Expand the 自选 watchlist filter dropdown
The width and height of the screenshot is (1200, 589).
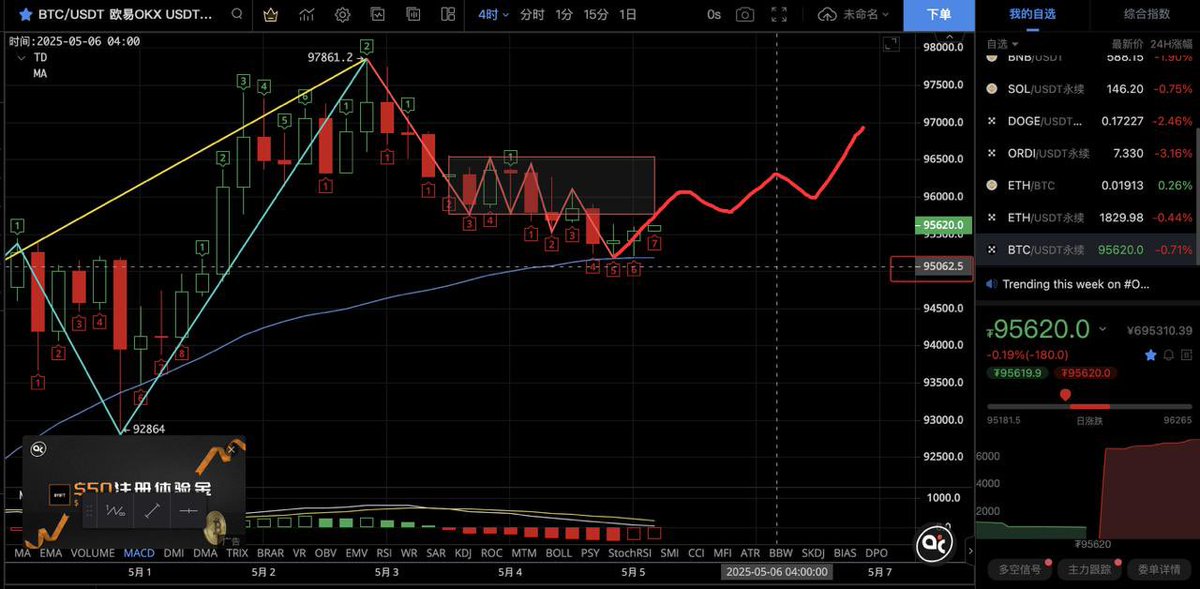pos(1003,44)
